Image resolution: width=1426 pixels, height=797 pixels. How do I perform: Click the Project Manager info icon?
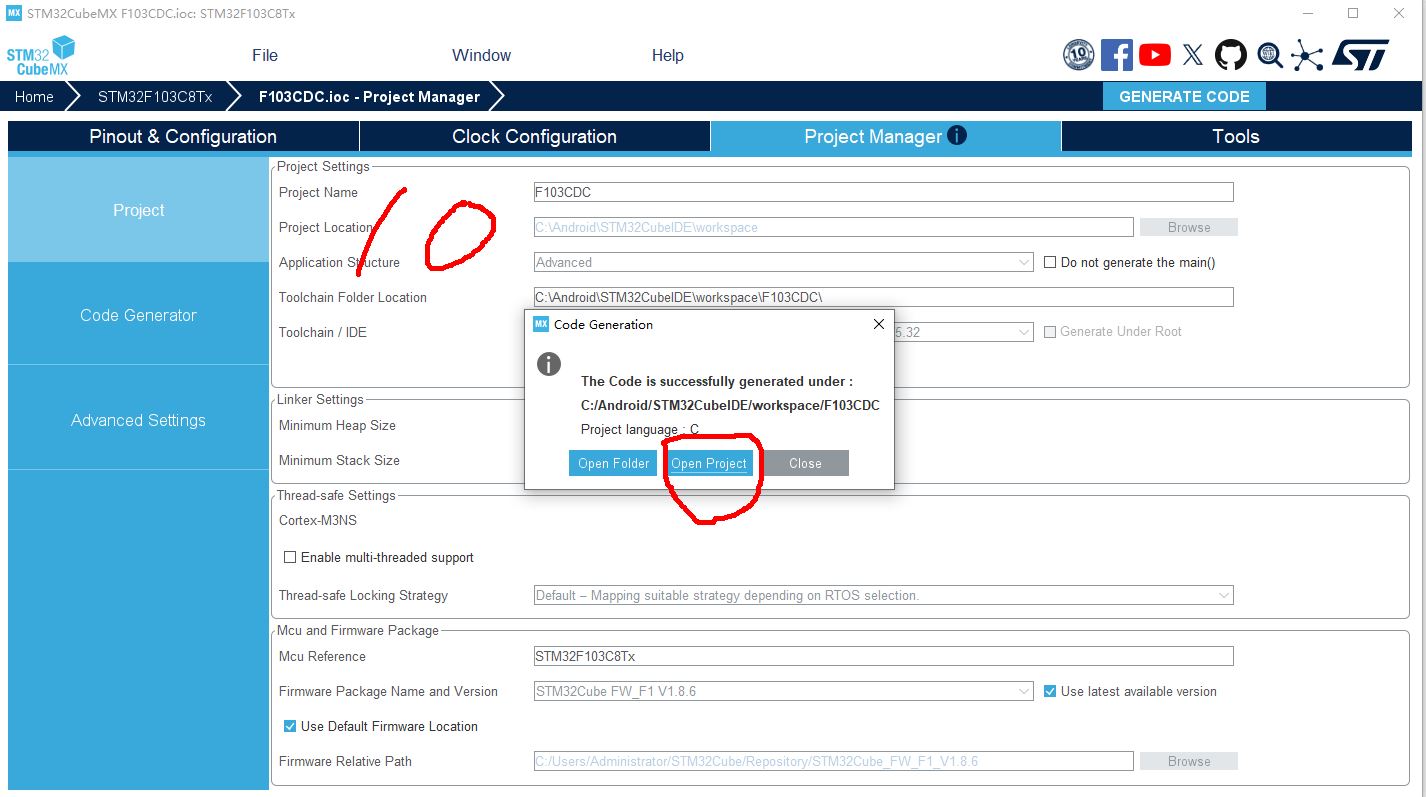pyautogui.click(x=957, y=135)
